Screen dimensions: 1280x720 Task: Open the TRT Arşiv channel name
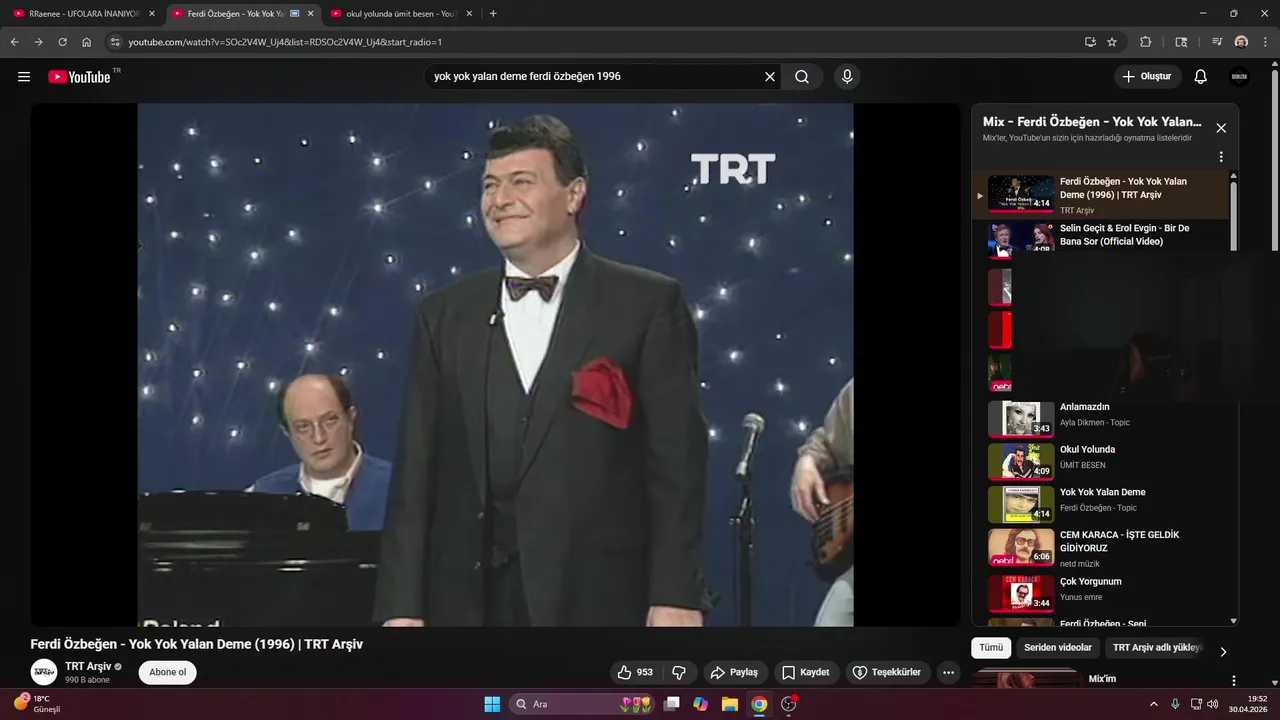click(88, 666)
